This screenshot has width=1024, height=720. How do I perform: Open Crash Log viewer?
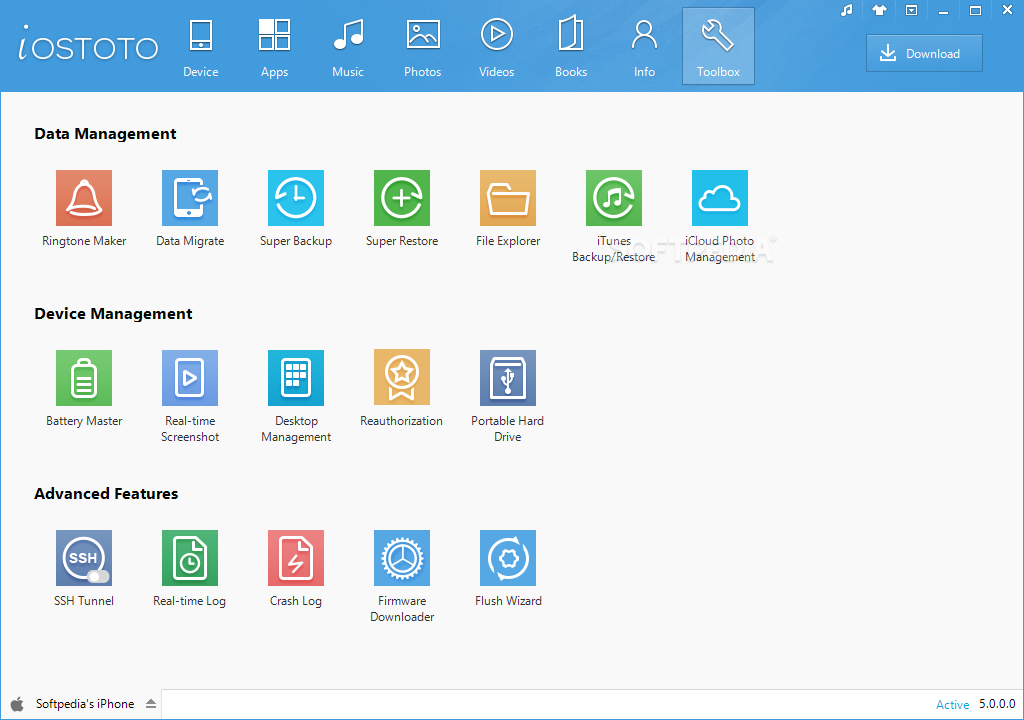click(296, 558)
